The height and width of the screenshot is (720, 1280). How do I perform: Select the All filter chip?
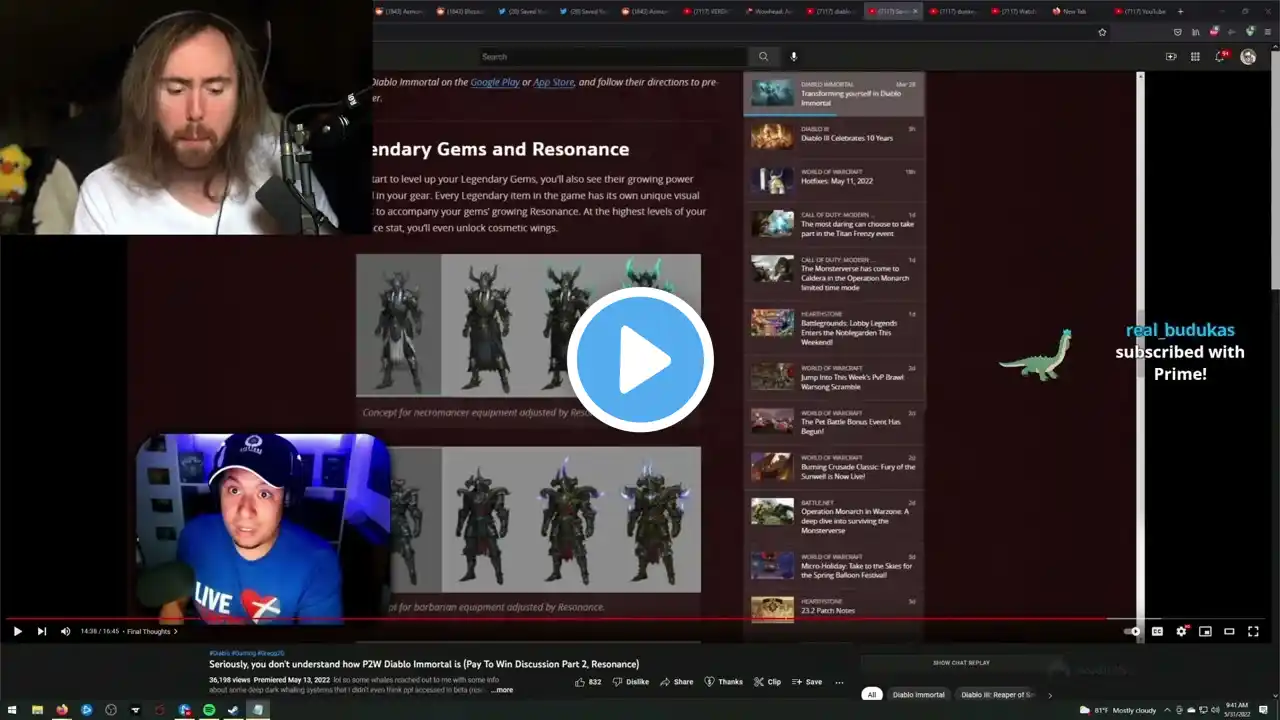coord(872,694)
